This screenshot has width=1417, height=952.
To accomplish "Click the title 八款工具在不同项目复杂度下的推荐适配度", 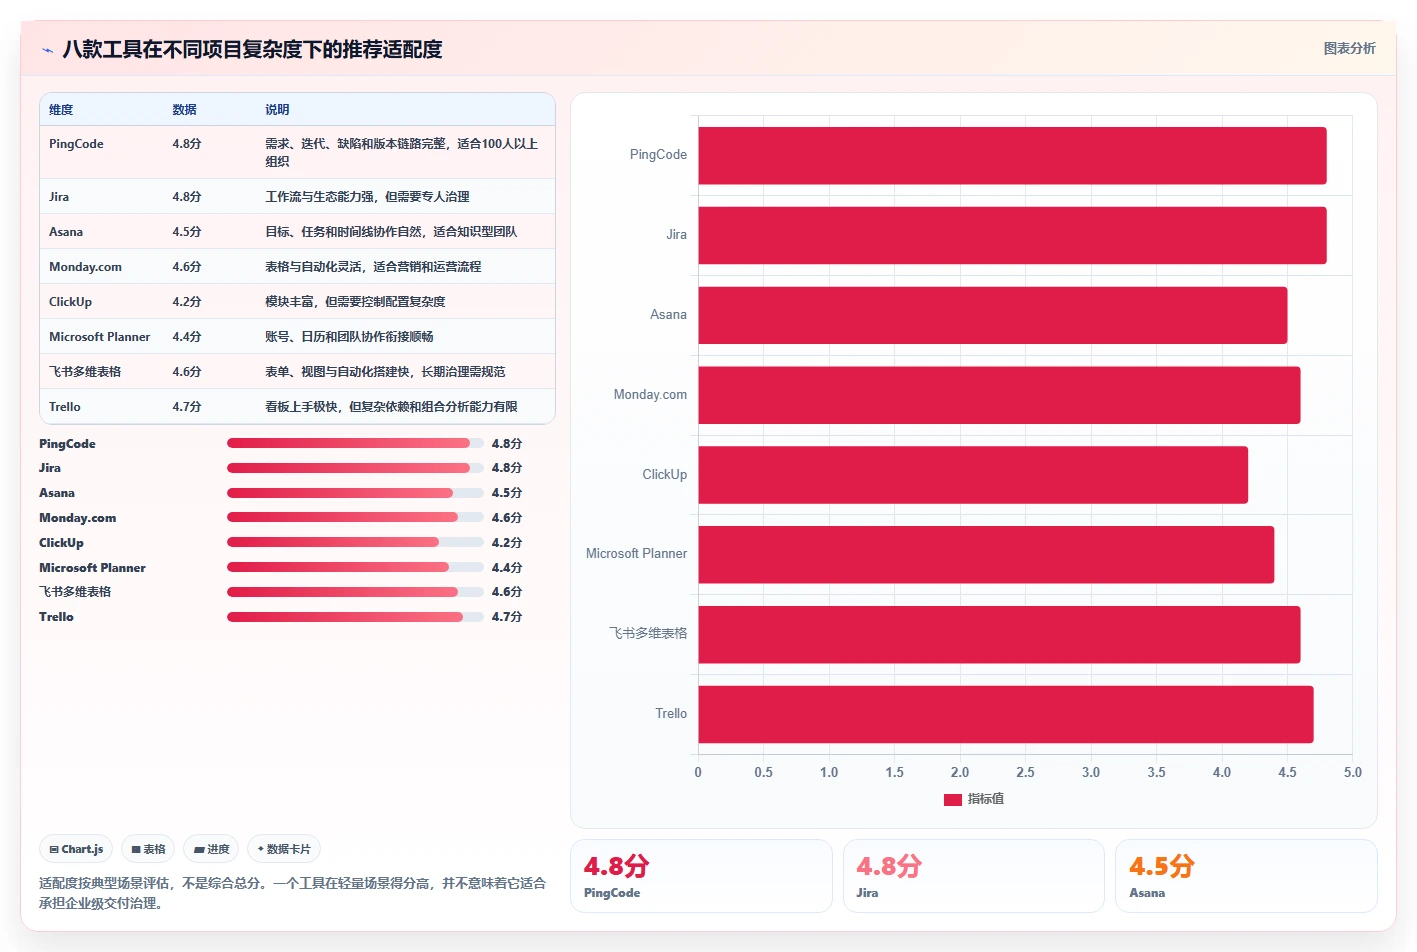I will (252, 49).
